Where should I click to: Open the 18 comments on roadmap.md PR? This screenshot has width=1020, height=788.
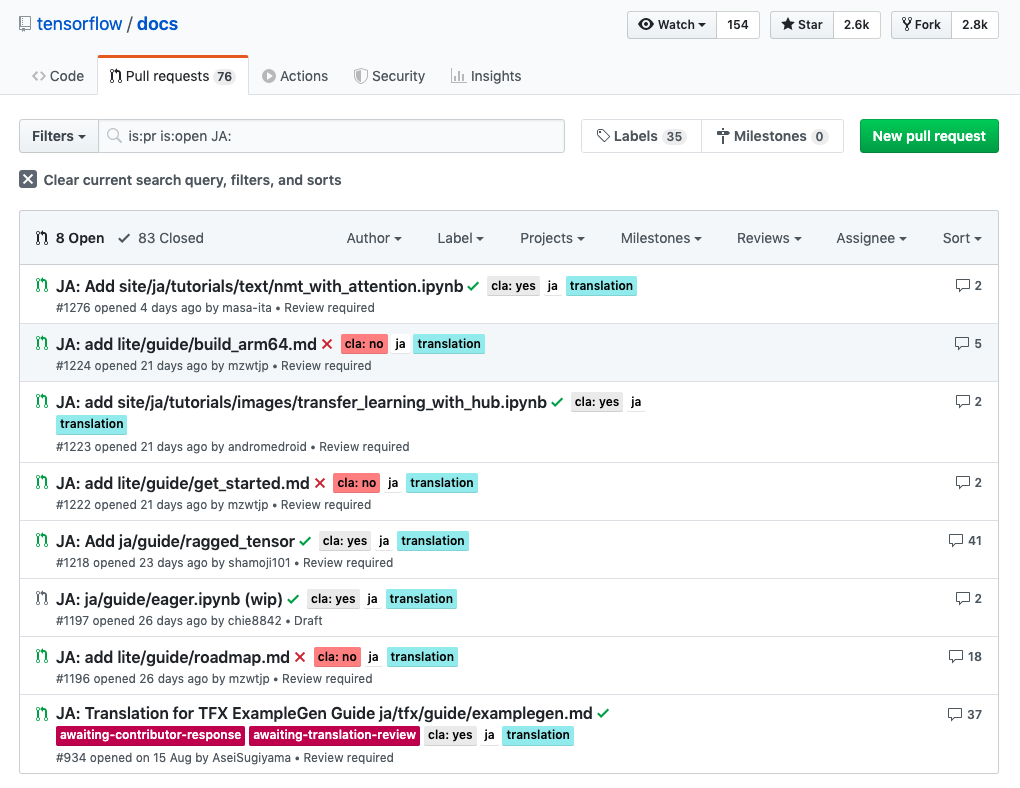(x=965, y=656)
